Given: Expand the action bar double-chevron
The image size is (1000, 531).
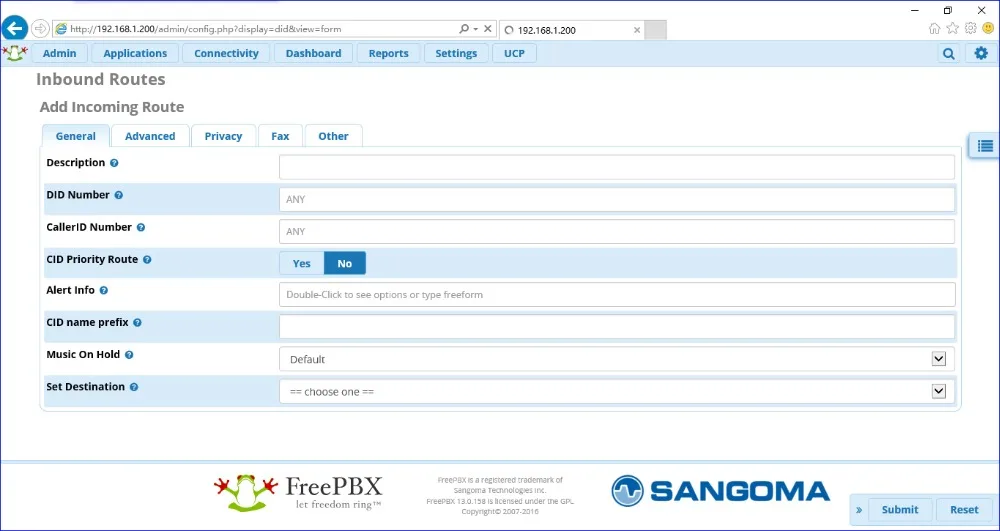Looking at the screenshot, I should coord(859,510).
